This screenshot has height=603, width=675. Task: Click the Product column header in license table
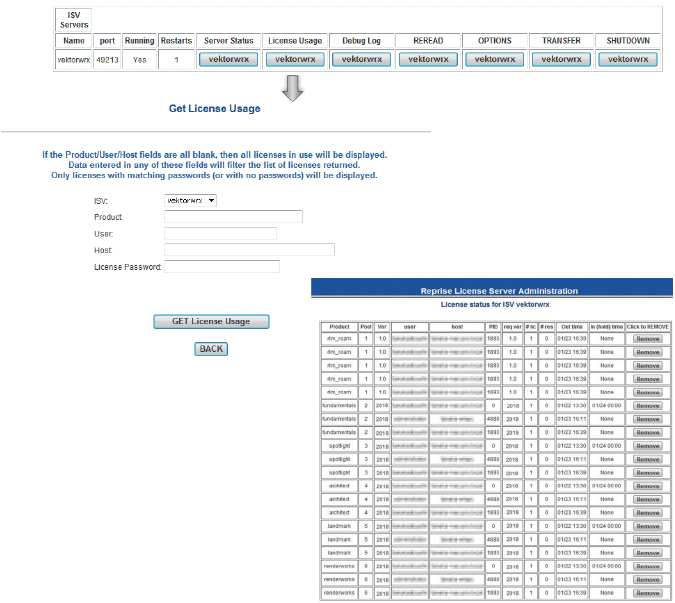click(x=339, y=327)
